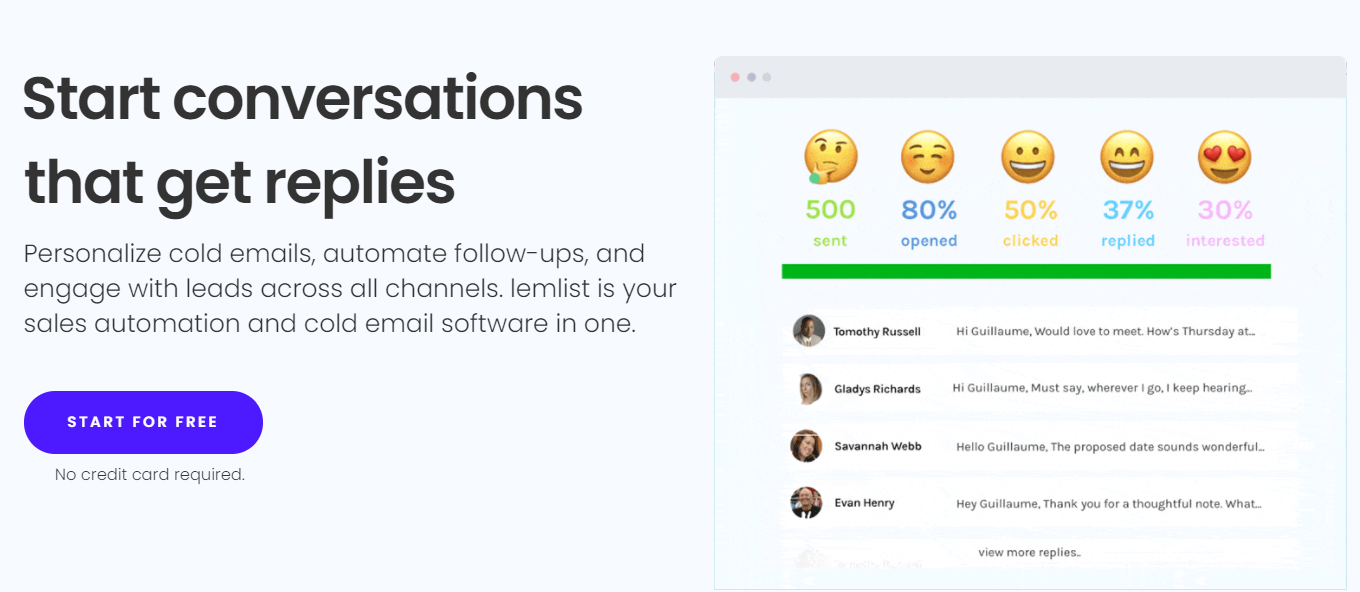Select the thinking face emoji above sent

point(830,157)
